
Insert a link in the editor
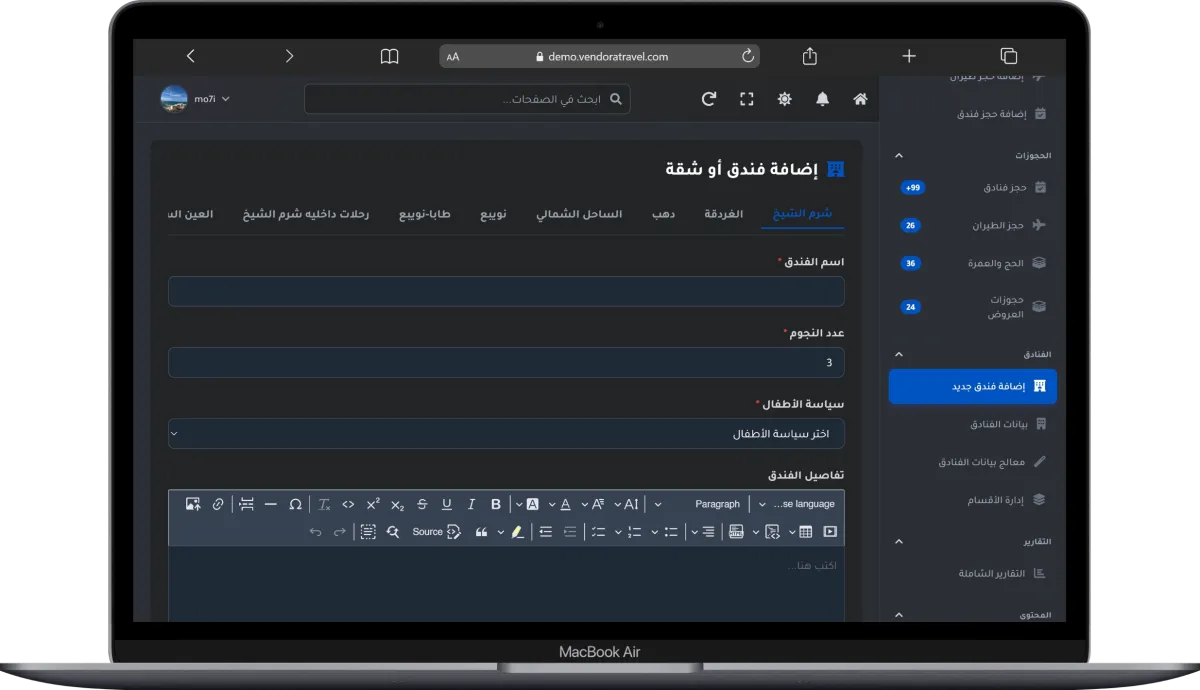218,504
